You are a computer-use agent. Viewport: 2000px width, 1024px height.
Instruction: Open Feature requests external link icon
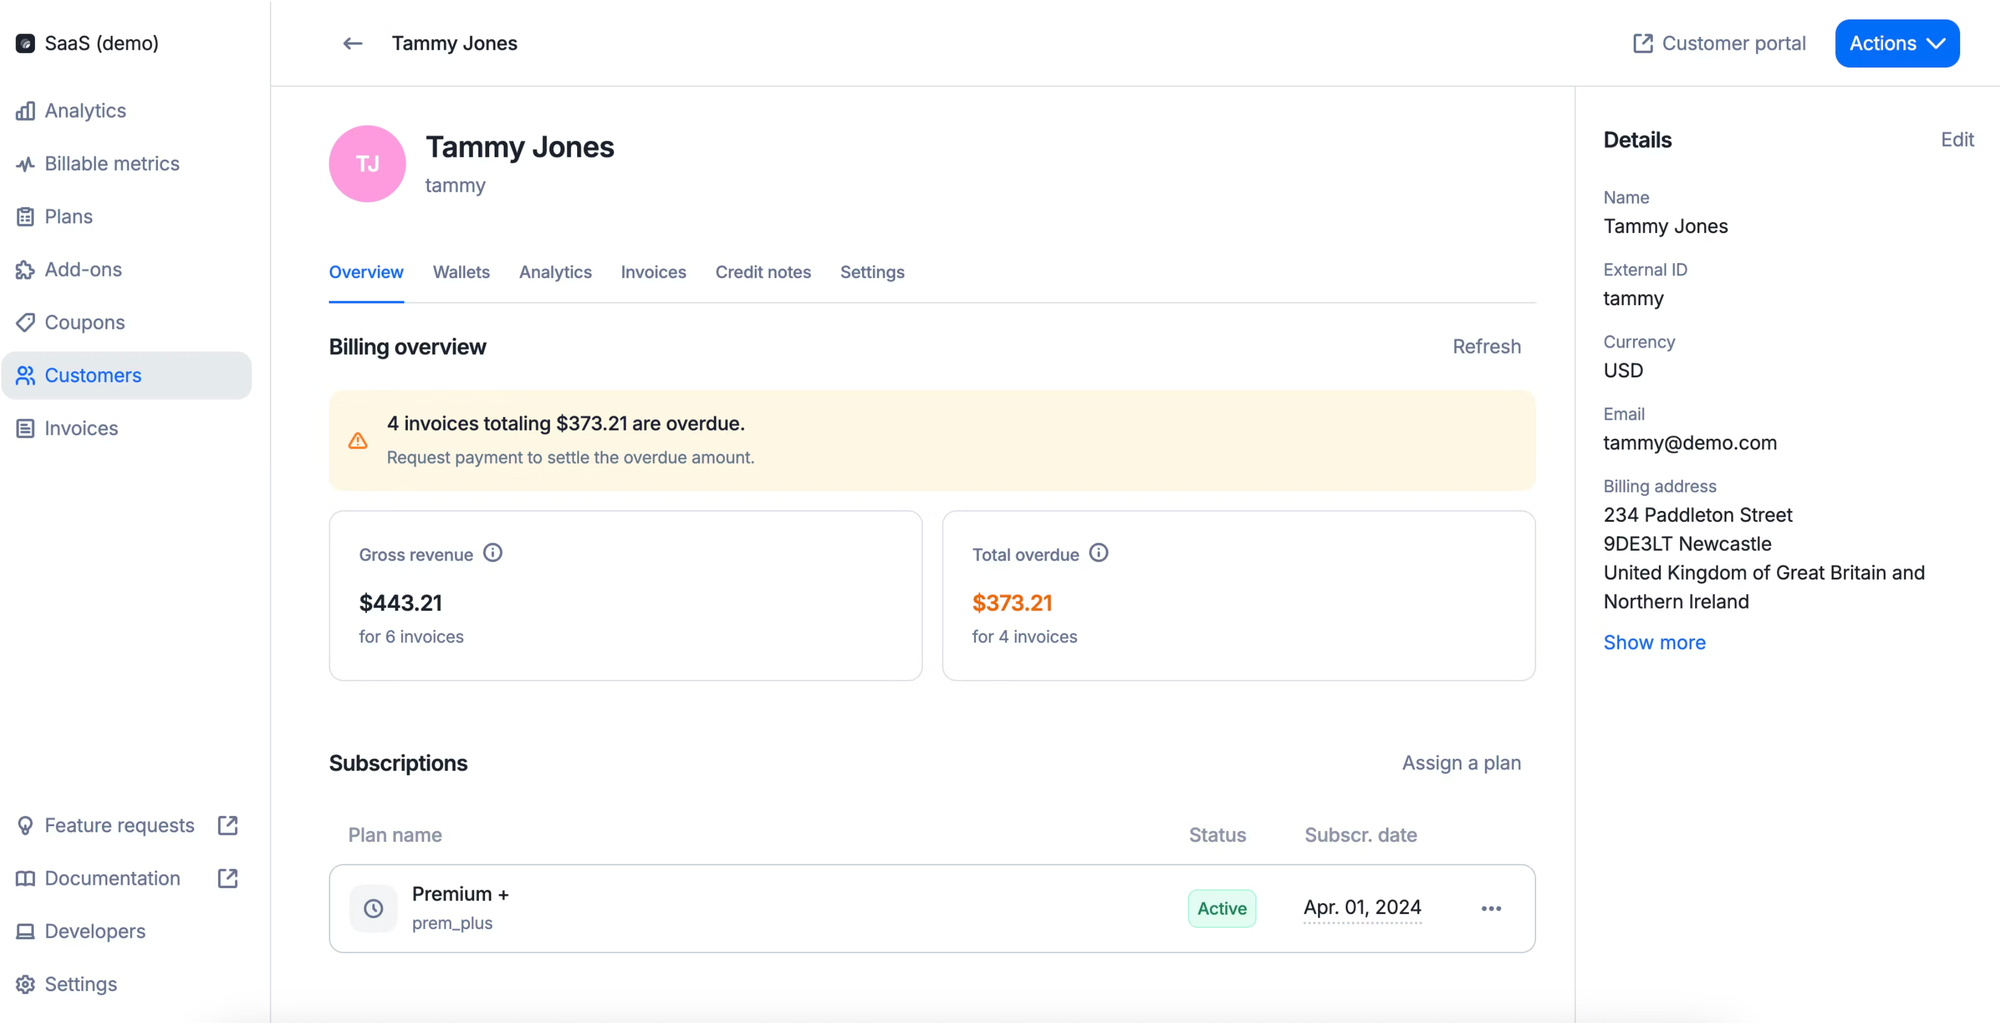tap(228, 825)
